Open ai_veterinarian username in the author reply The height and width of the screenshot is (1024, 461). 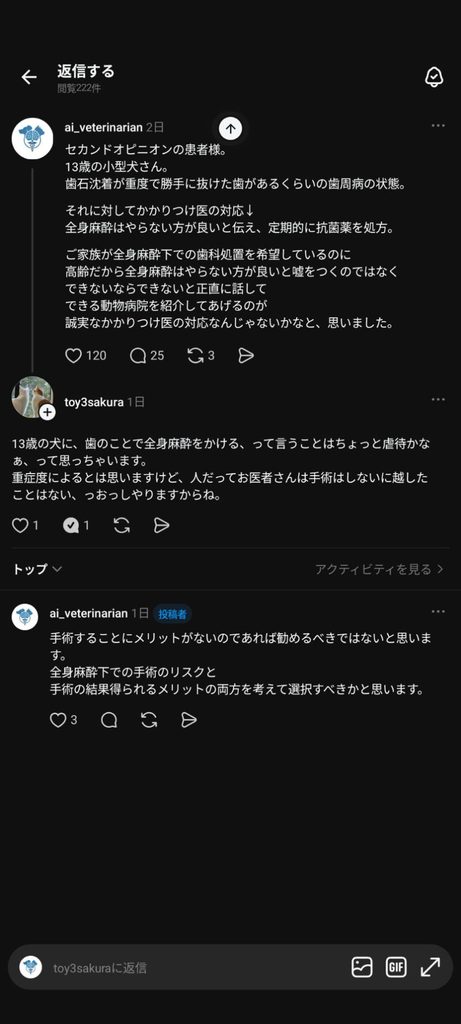(x=88, y=613)
